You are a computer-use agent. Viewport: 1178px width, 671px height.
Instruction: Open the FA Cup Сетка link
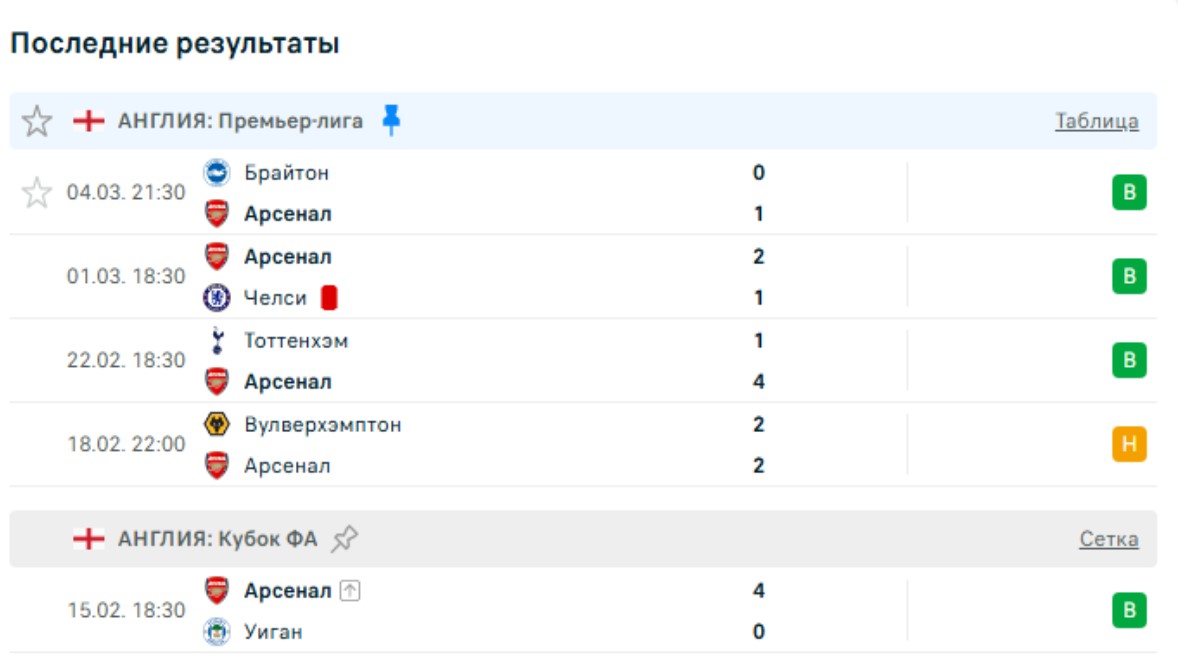tap(1108, 540)
